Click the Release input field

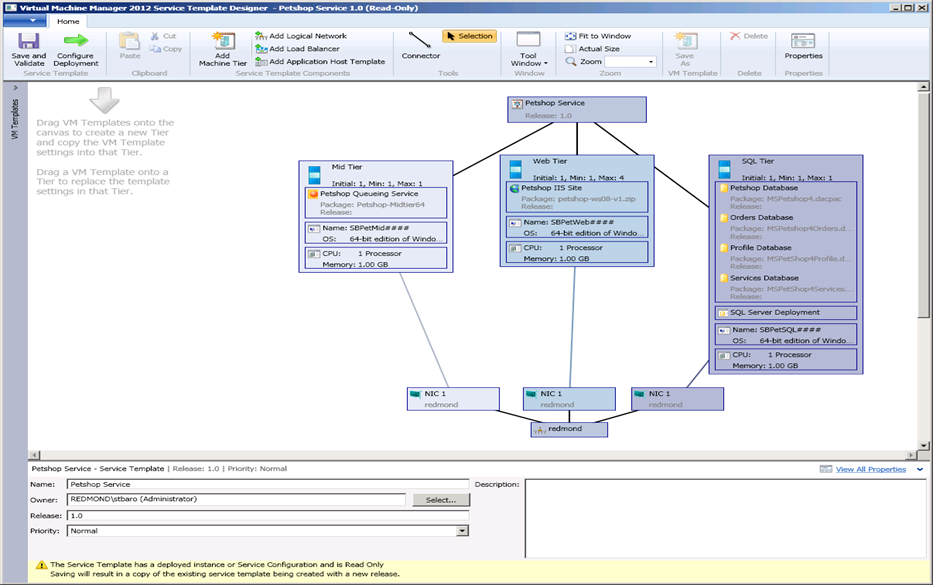(x=268, y=515)
